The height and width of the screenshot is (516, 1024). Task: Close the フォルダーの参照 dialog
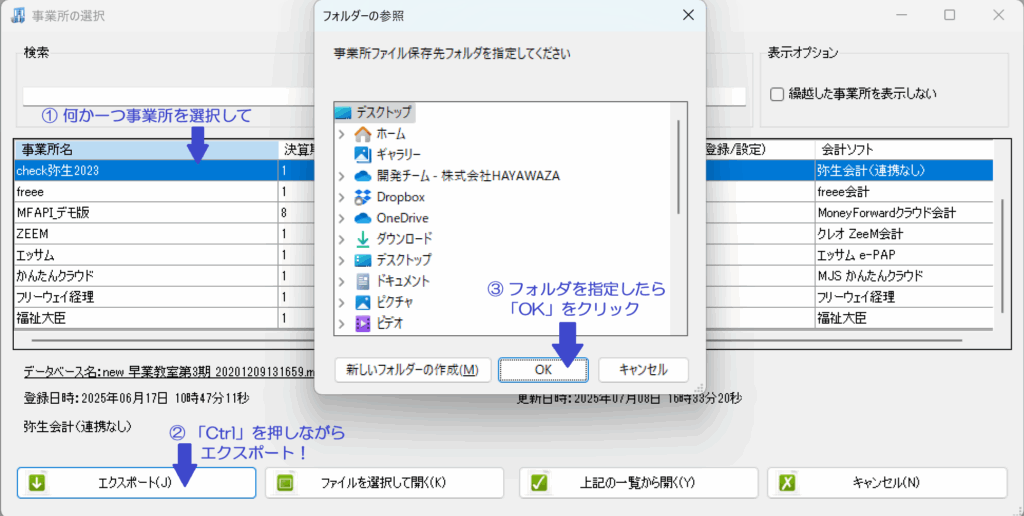(x=688, y=15)
